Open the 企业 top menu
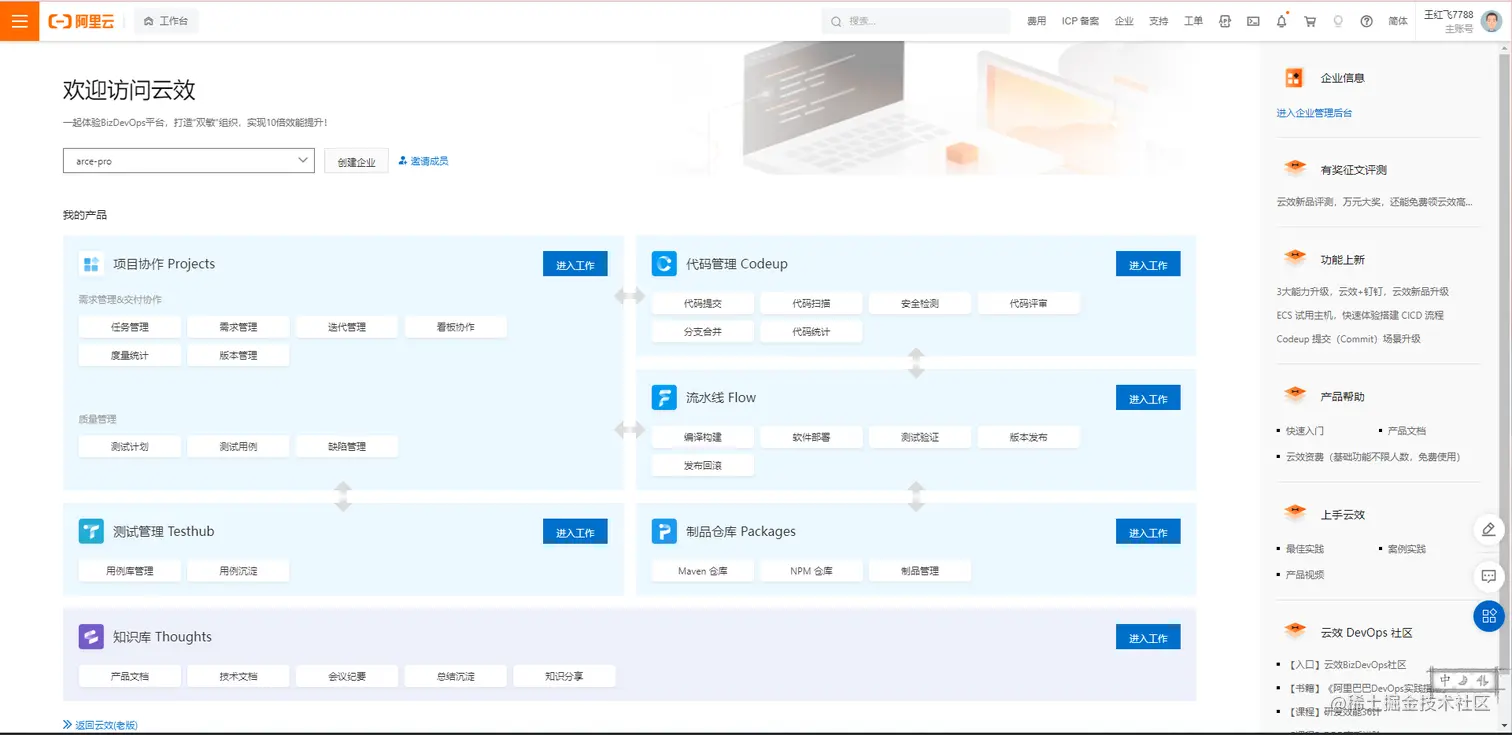This screenshot has height=735, width=1512. (1124, 21)
